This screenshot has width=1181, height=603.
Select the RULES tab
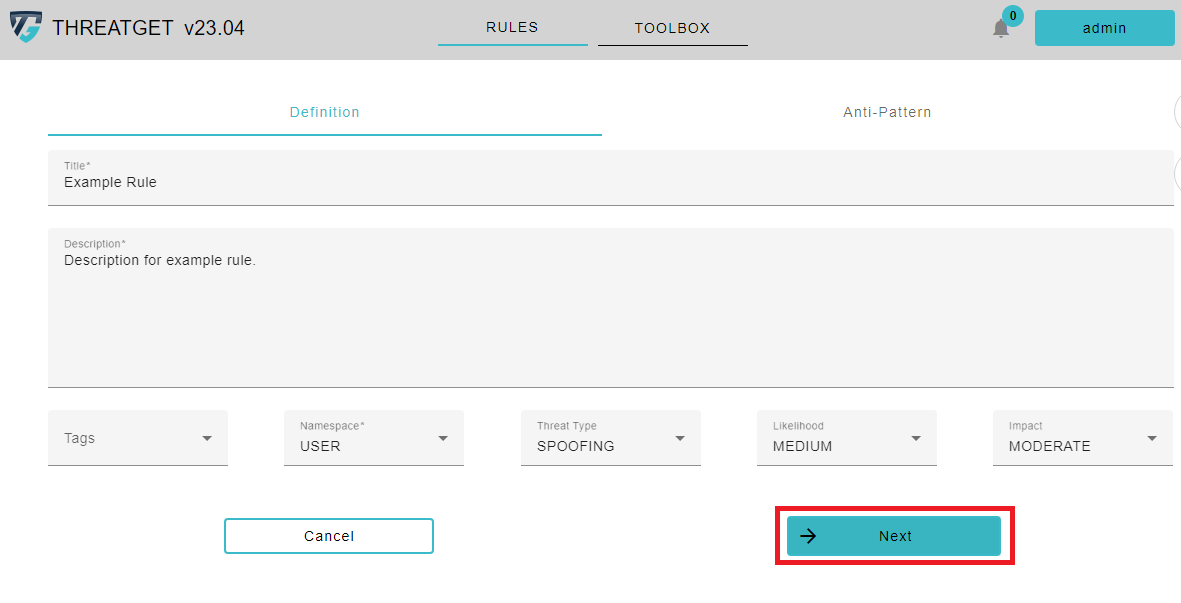[512, 27]
